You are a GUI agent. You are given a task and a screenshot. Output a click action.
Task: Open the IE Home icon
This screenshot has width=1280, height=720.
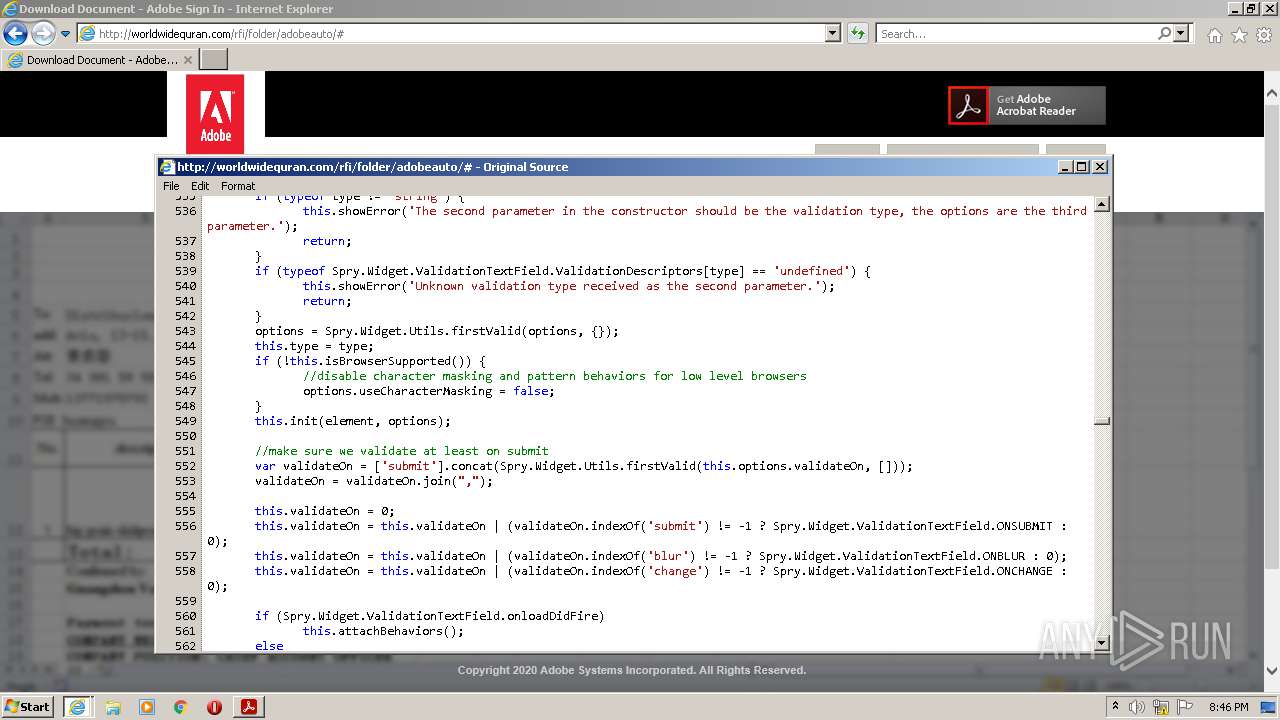pos(1214,35)
